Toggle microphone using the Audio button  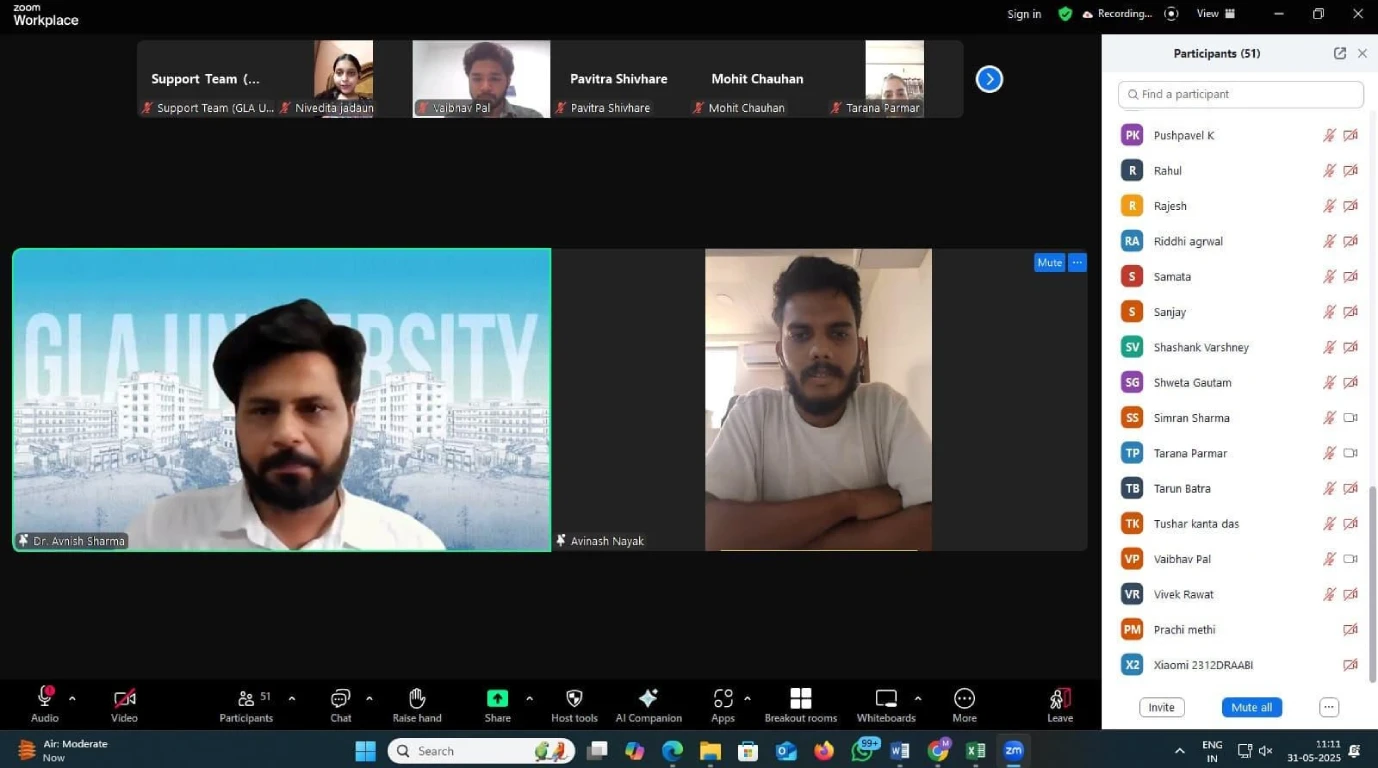[45, 698]
